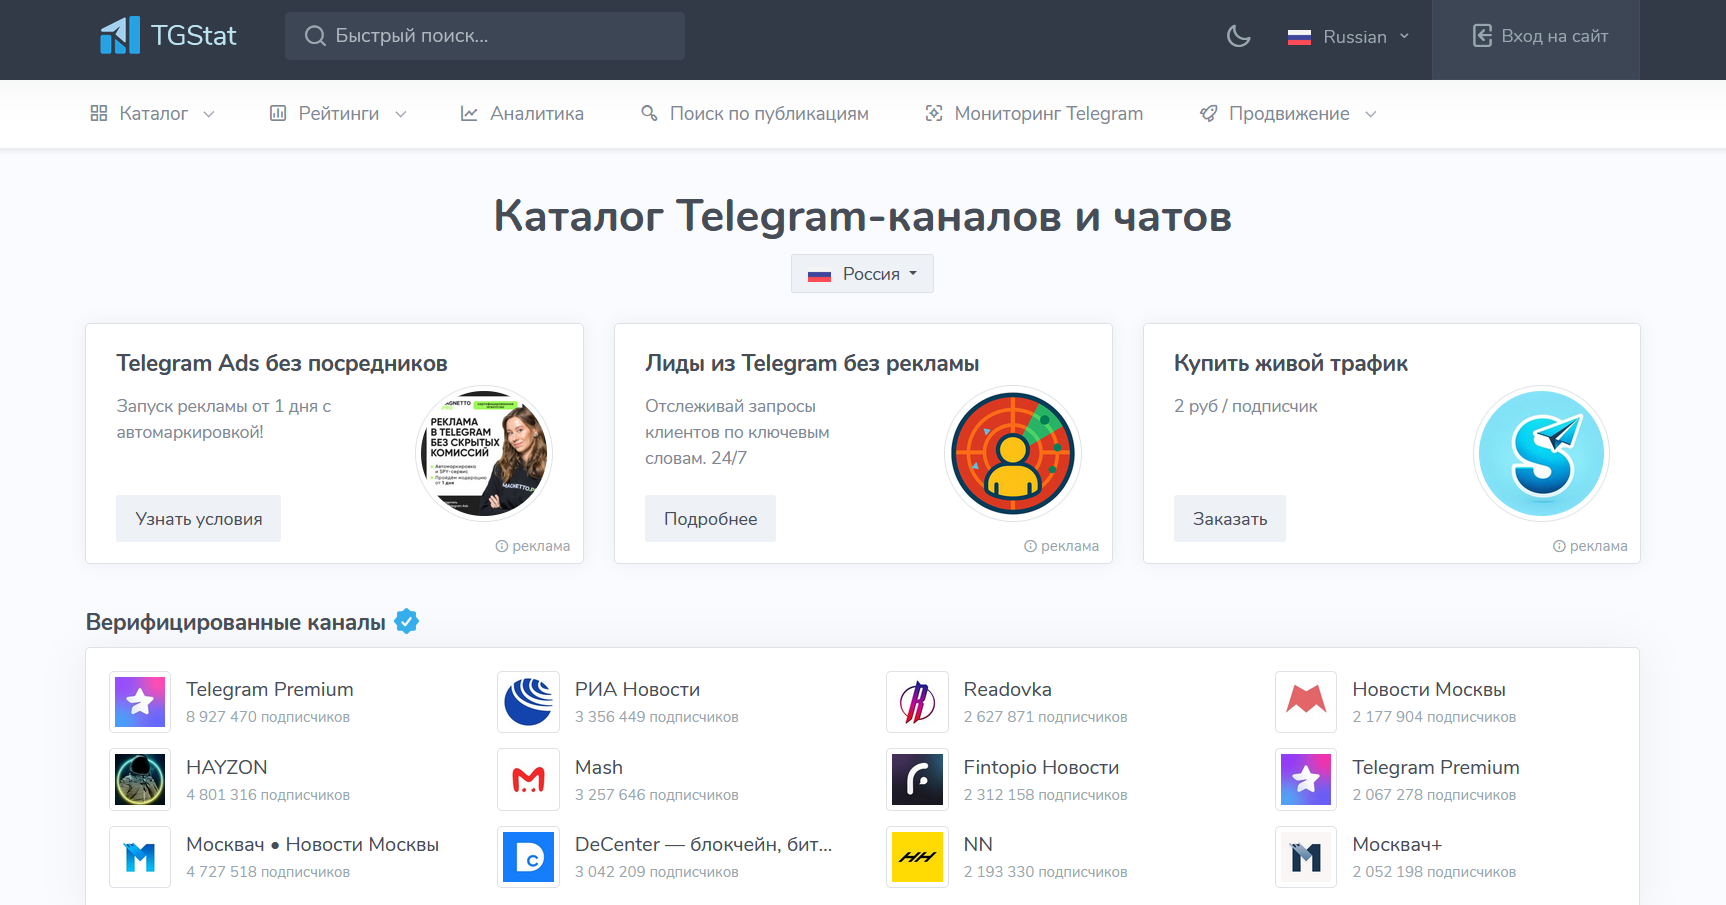Open the Москвач+ channel avatar
The height and width of the screenshot is (905, 1726).
[x=1306, y=857]
